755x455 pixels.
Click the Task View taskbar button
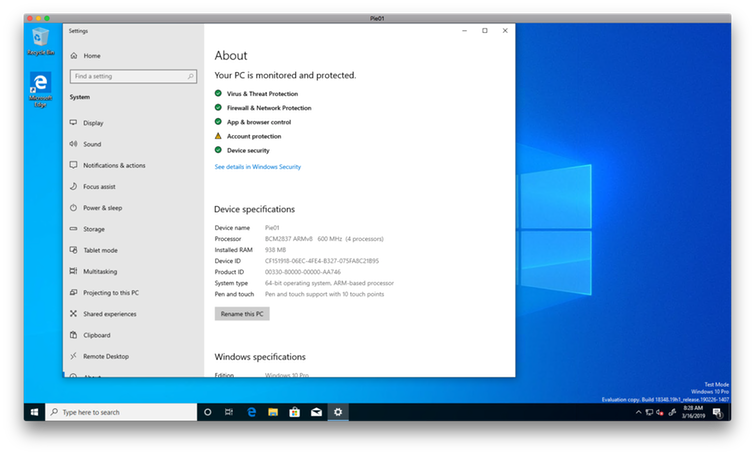coord(230,412)
